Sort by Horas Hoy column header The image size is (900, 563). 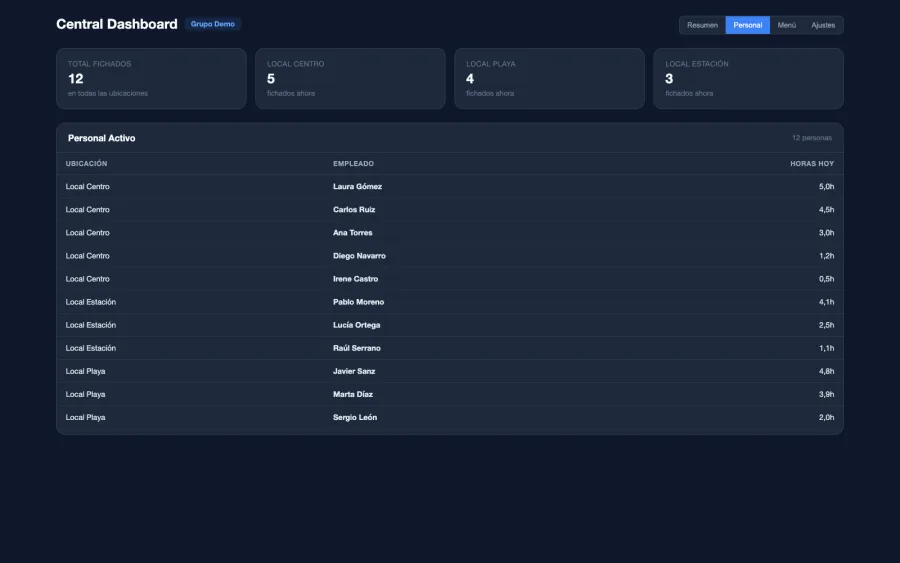click(812, 164)
